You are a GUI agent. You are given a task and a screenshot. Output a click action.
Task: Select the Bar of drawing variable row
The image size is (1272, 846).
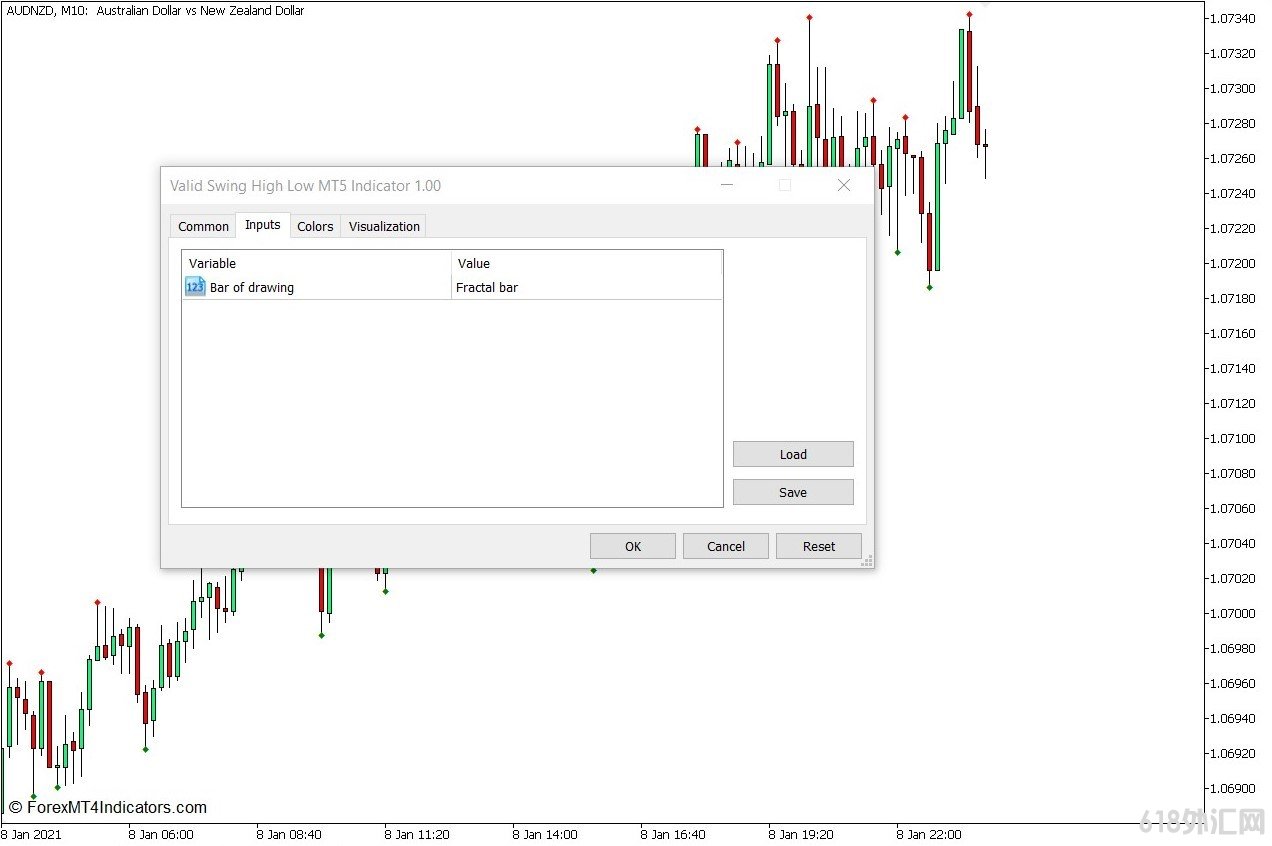pos(252,287)
